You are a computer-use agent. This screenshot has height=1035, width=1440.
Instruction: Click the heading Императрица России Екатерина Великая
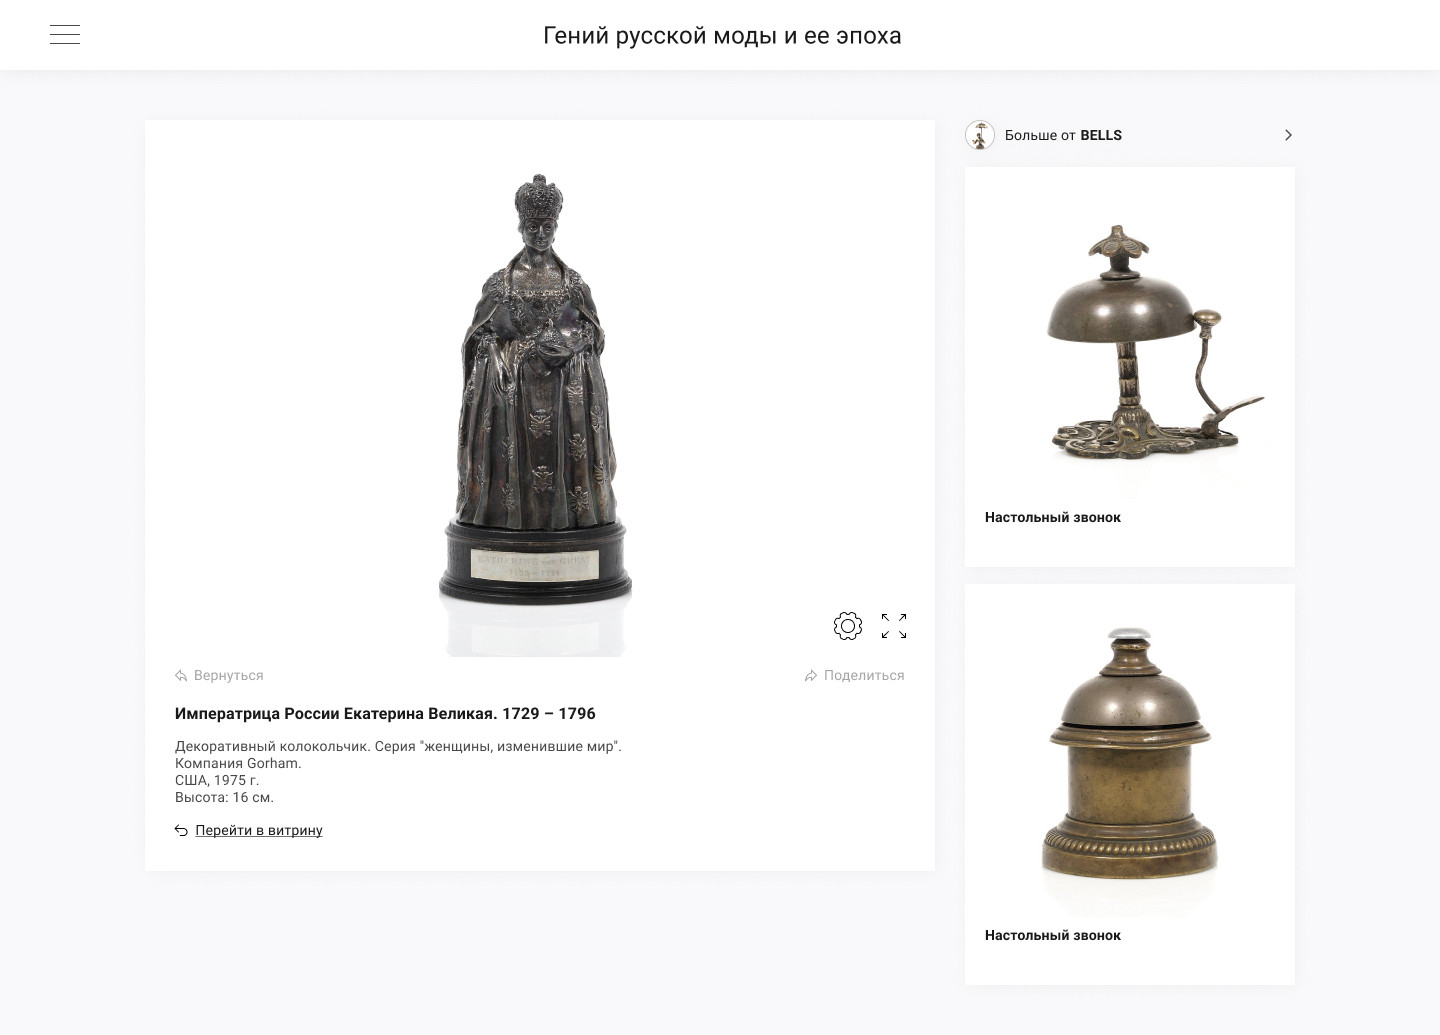pyautogui.click(x=385, y=714)
